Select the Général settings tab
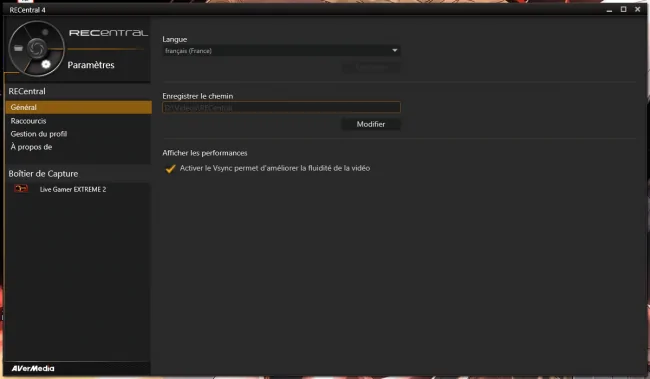650x379 pixels. pyautogui.click(x=79, y=107)
